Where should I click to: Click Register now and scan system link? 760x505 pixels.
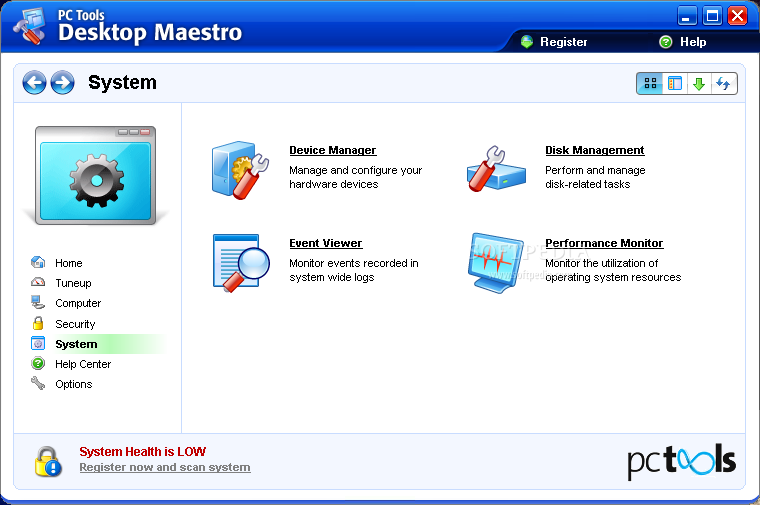coord(165,467)
